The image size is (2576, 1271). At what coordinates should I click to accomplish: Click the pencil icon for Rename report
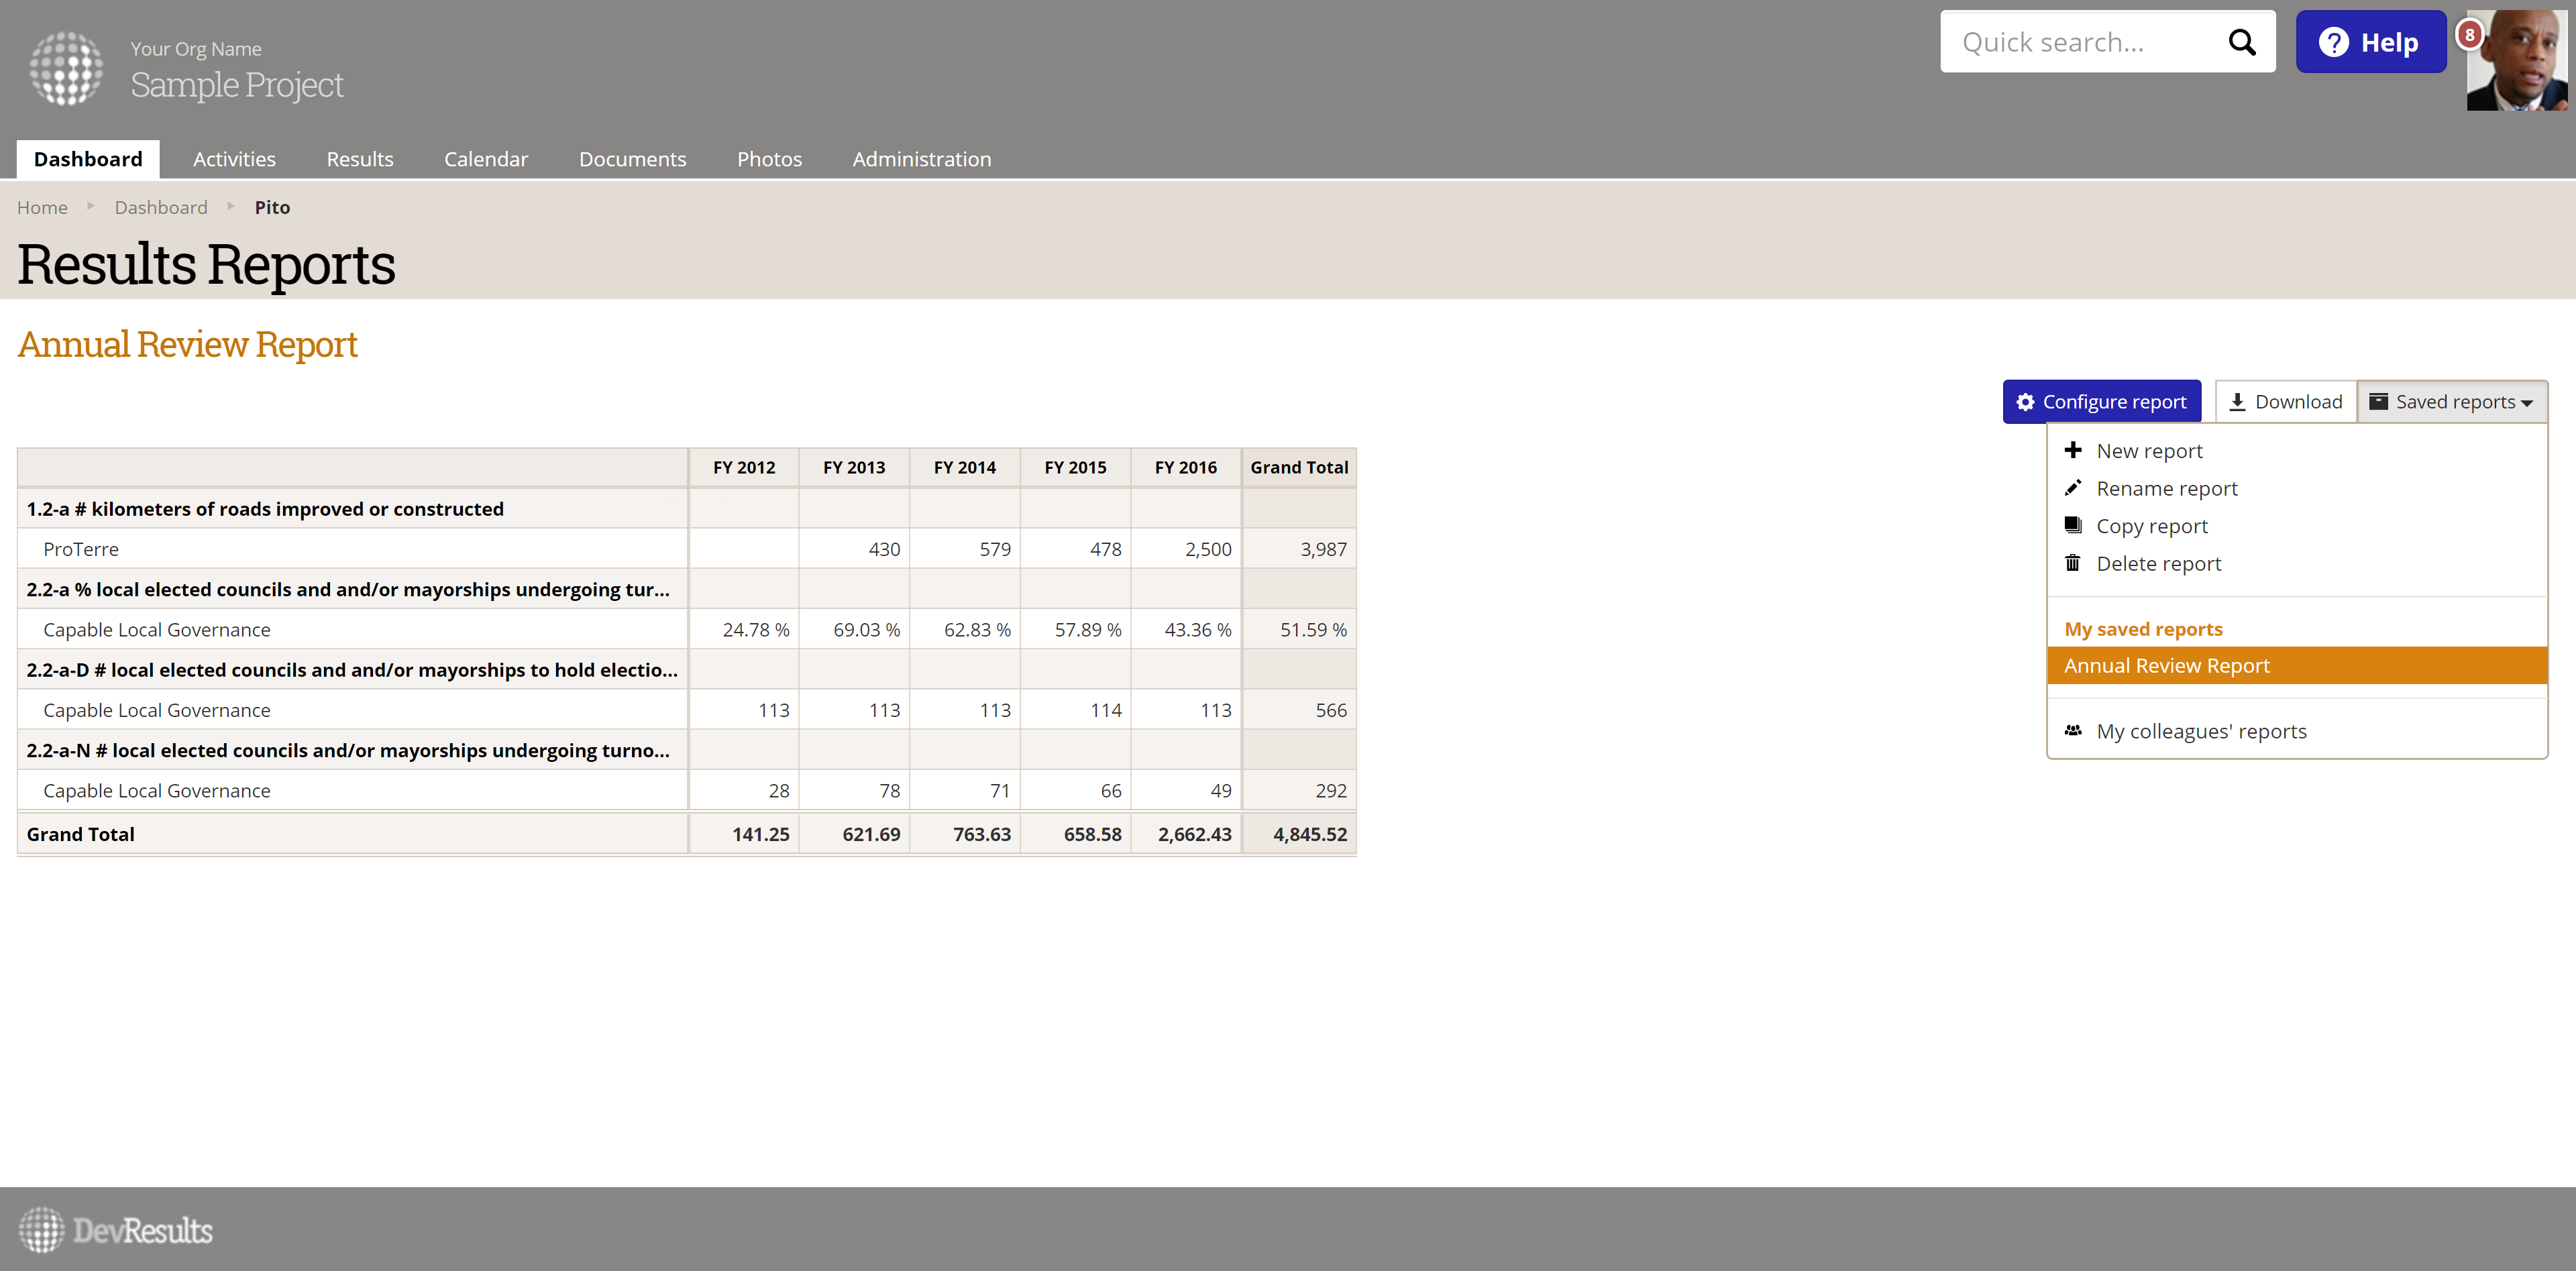2073,488
